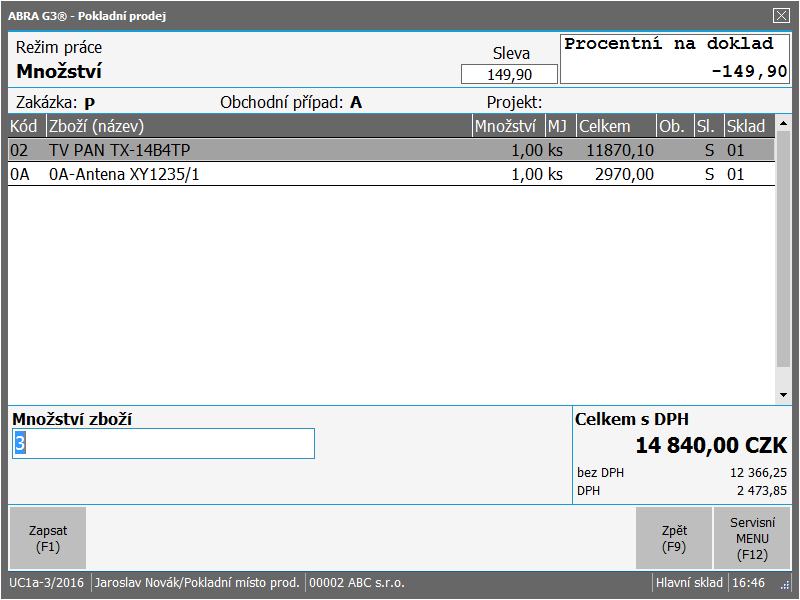Click the MJ column header
Screen dimensions: 800x600
pyautogui.click(x=558, y=126)
